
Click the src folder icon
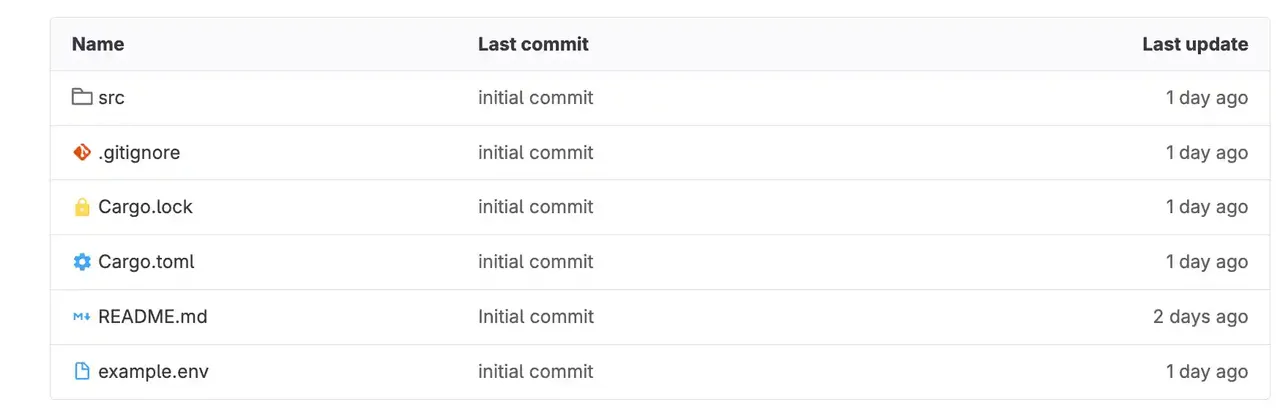click(82, 98)
